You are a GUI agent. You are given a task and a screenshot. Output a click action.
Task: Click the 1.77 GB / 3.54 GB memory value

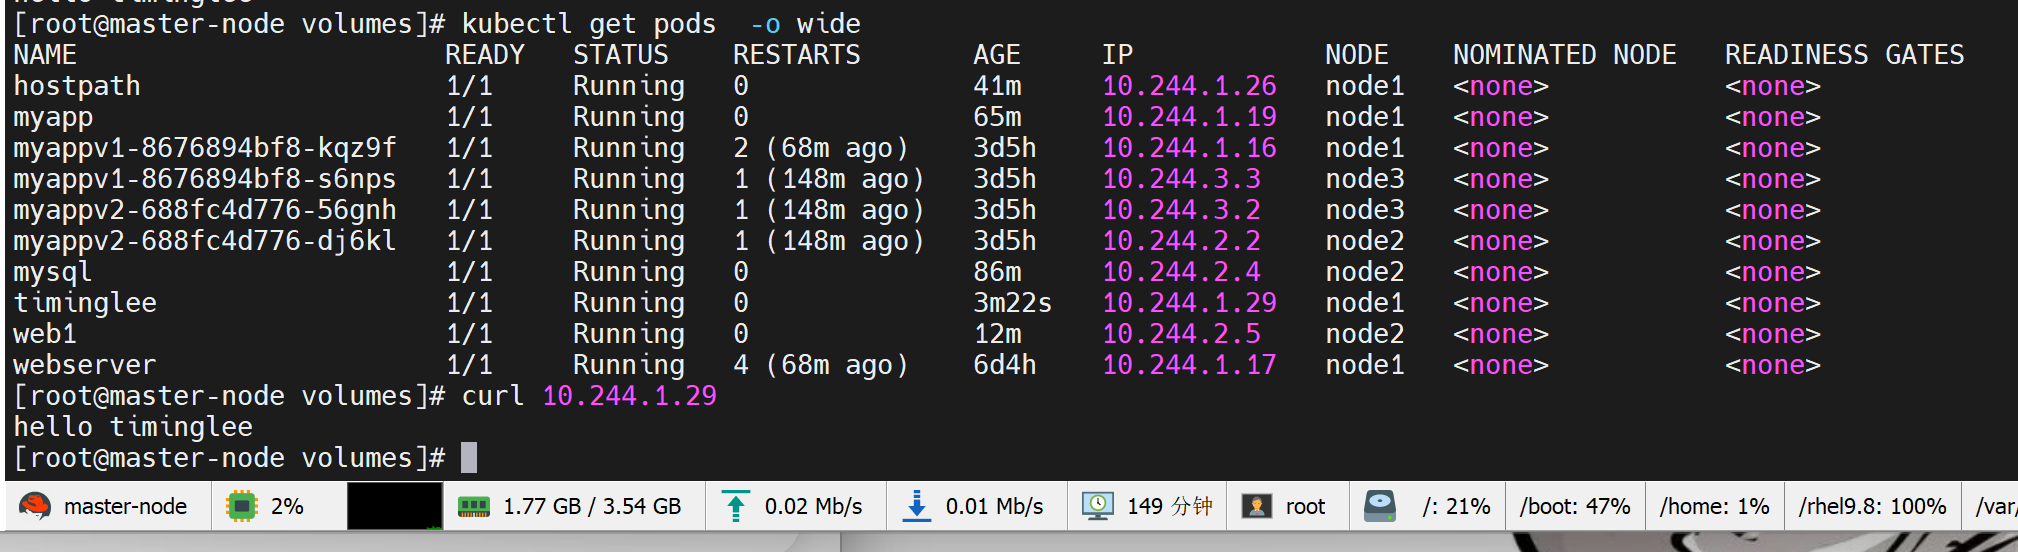[x=592, y=506]
